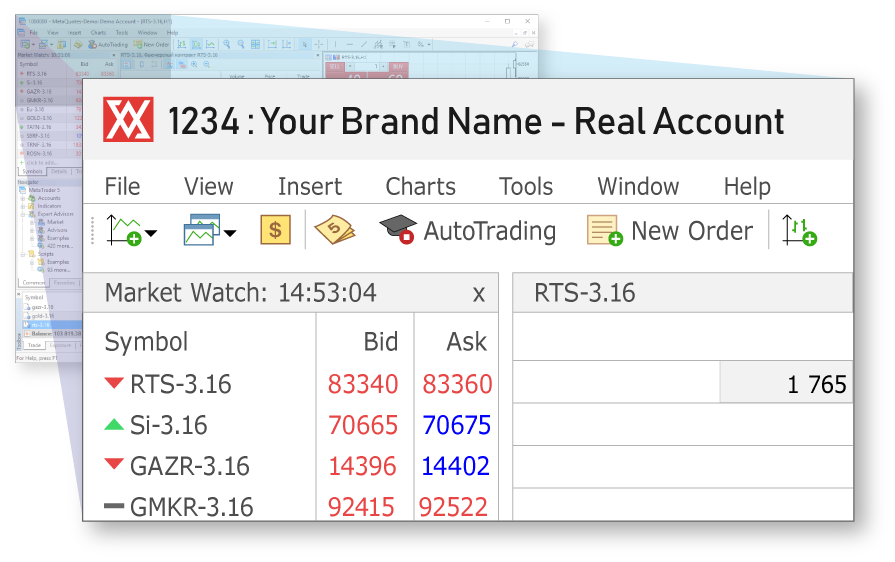Image resolution: width=895 pixels, height=562 pixels.
Task: Select the crosshair tool in background toolbar
Action: coord(319,44)
